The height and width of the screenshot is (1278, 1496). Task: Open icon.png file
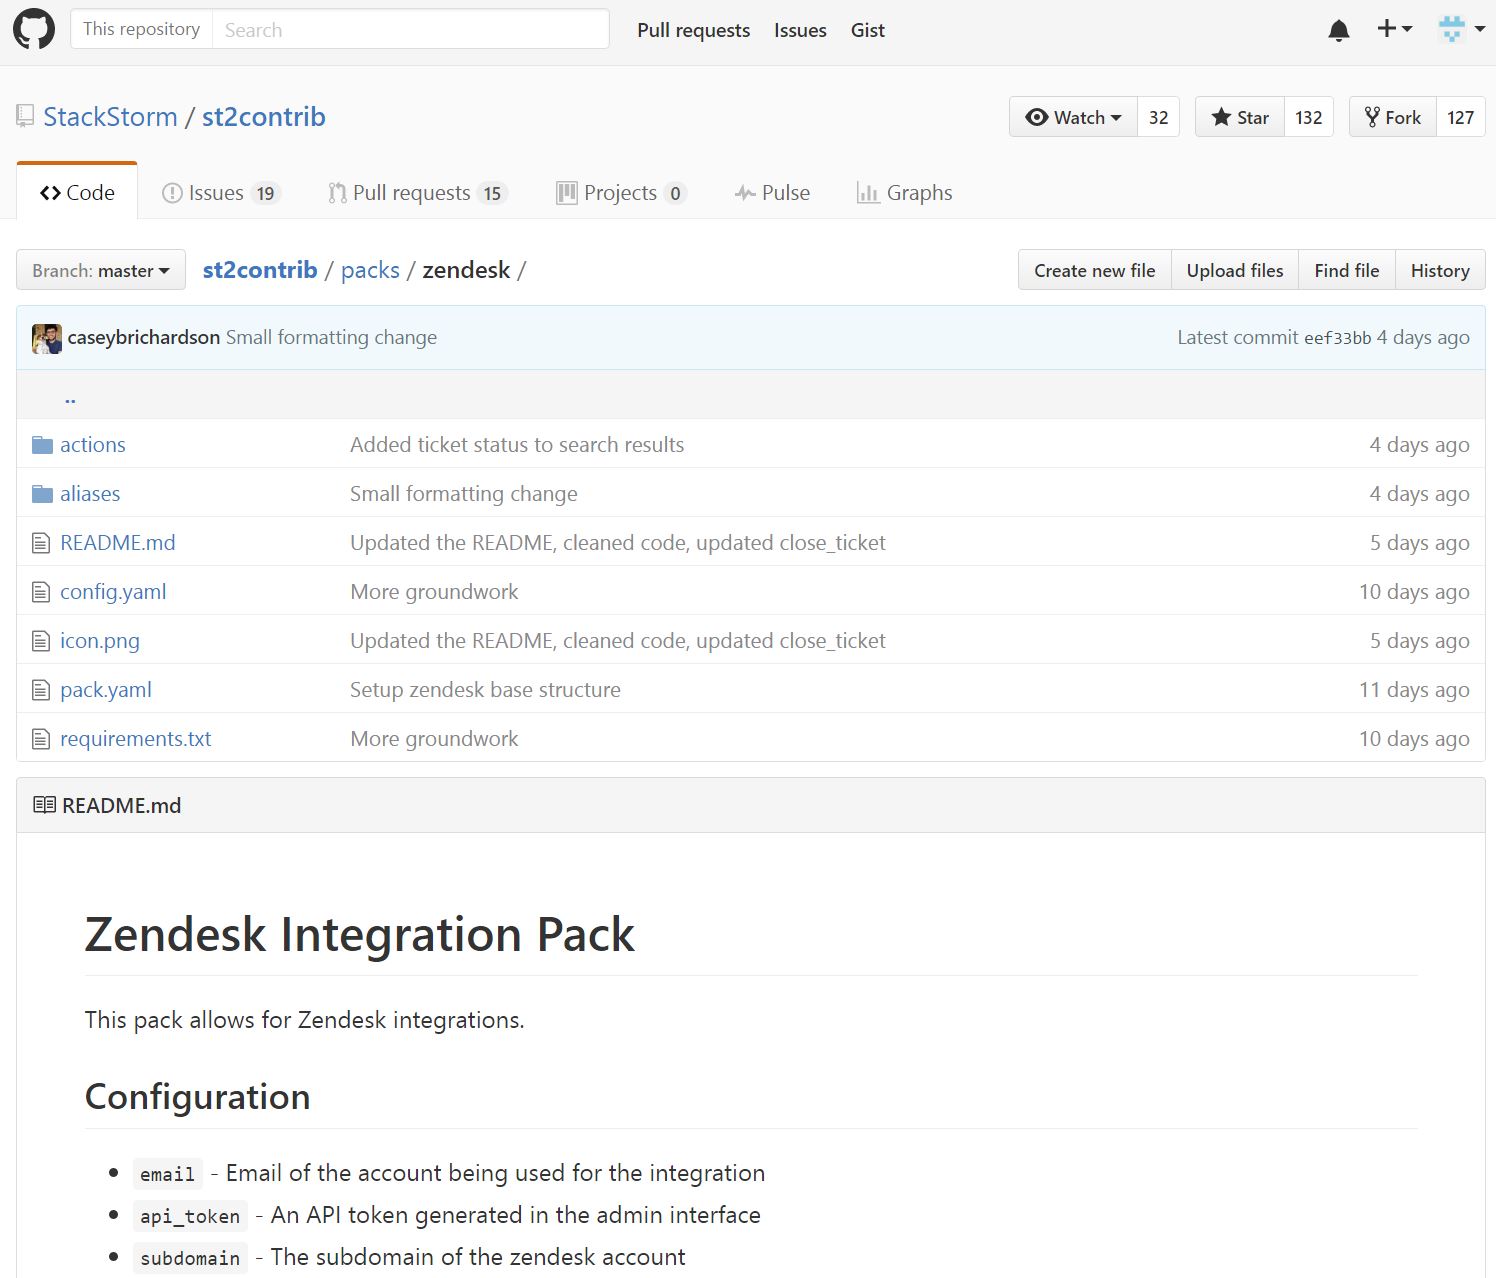point(100,641)
